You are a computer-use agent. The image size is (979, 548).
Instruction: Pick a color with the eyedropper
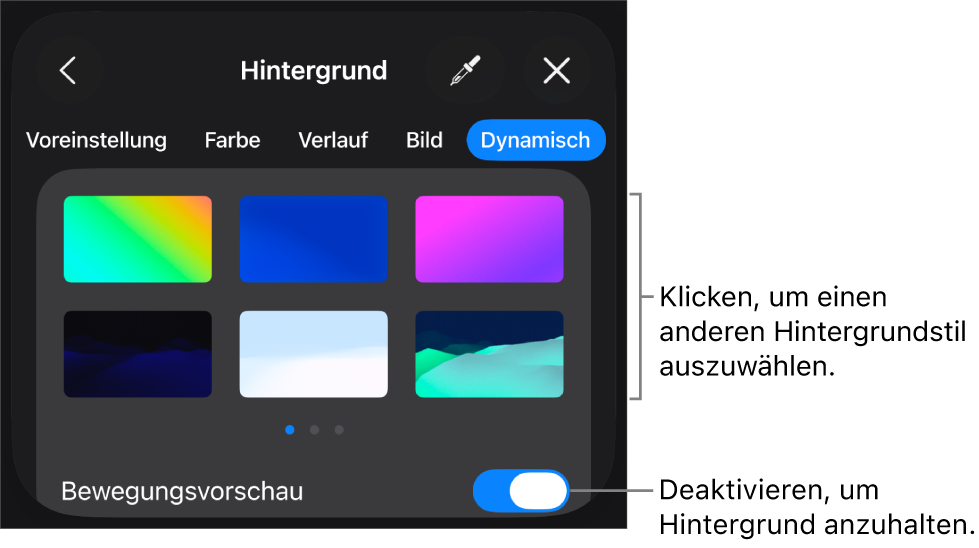465,71
